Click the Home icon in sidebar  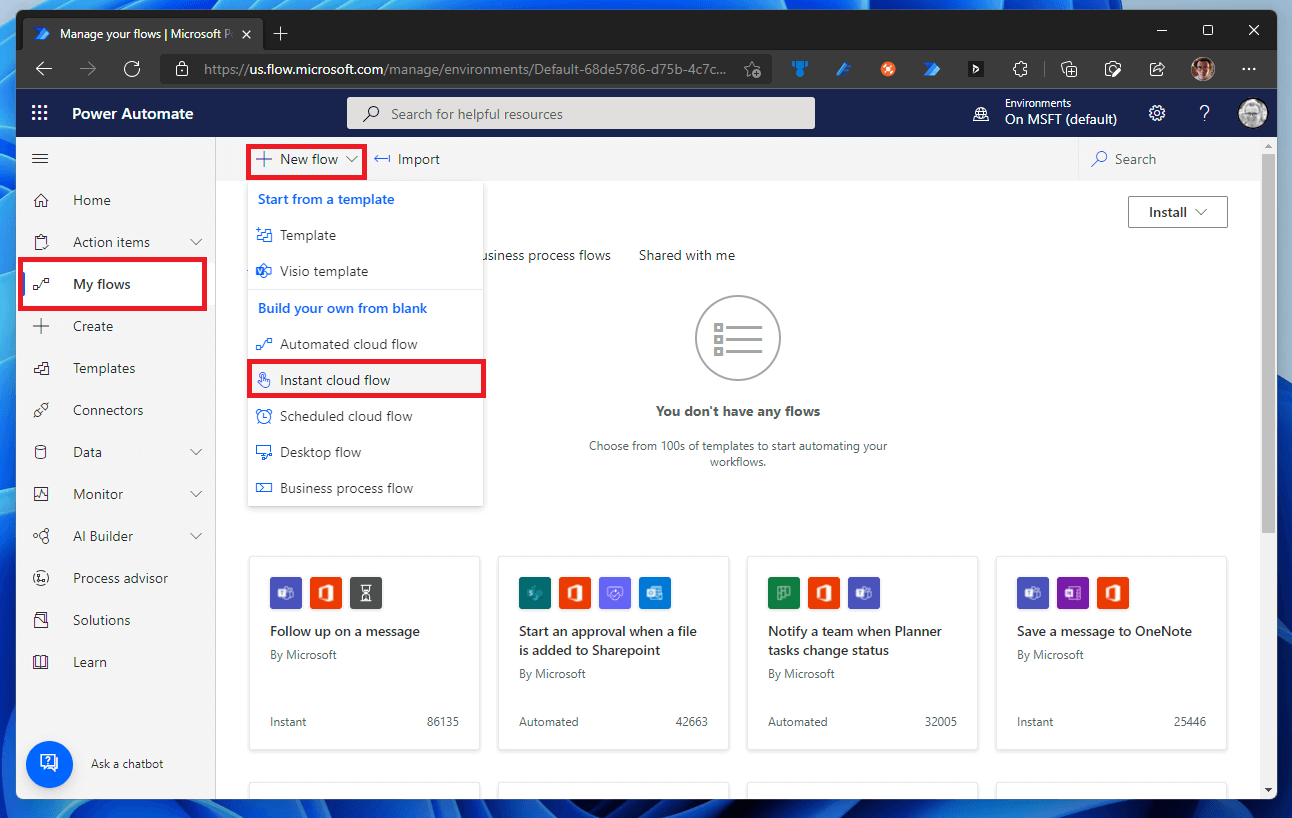tap(41, 200)
